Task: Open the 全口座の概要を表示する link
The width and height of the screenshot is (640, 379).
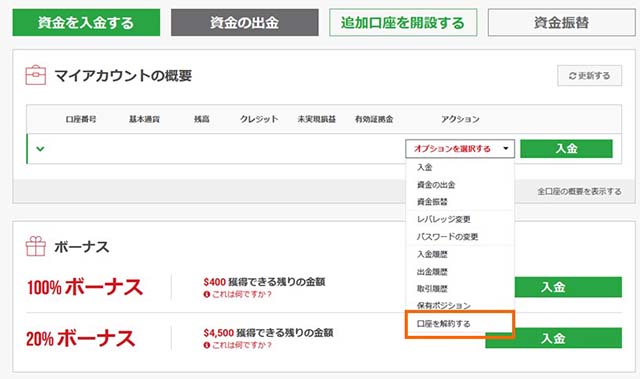Action: (579, 191)
